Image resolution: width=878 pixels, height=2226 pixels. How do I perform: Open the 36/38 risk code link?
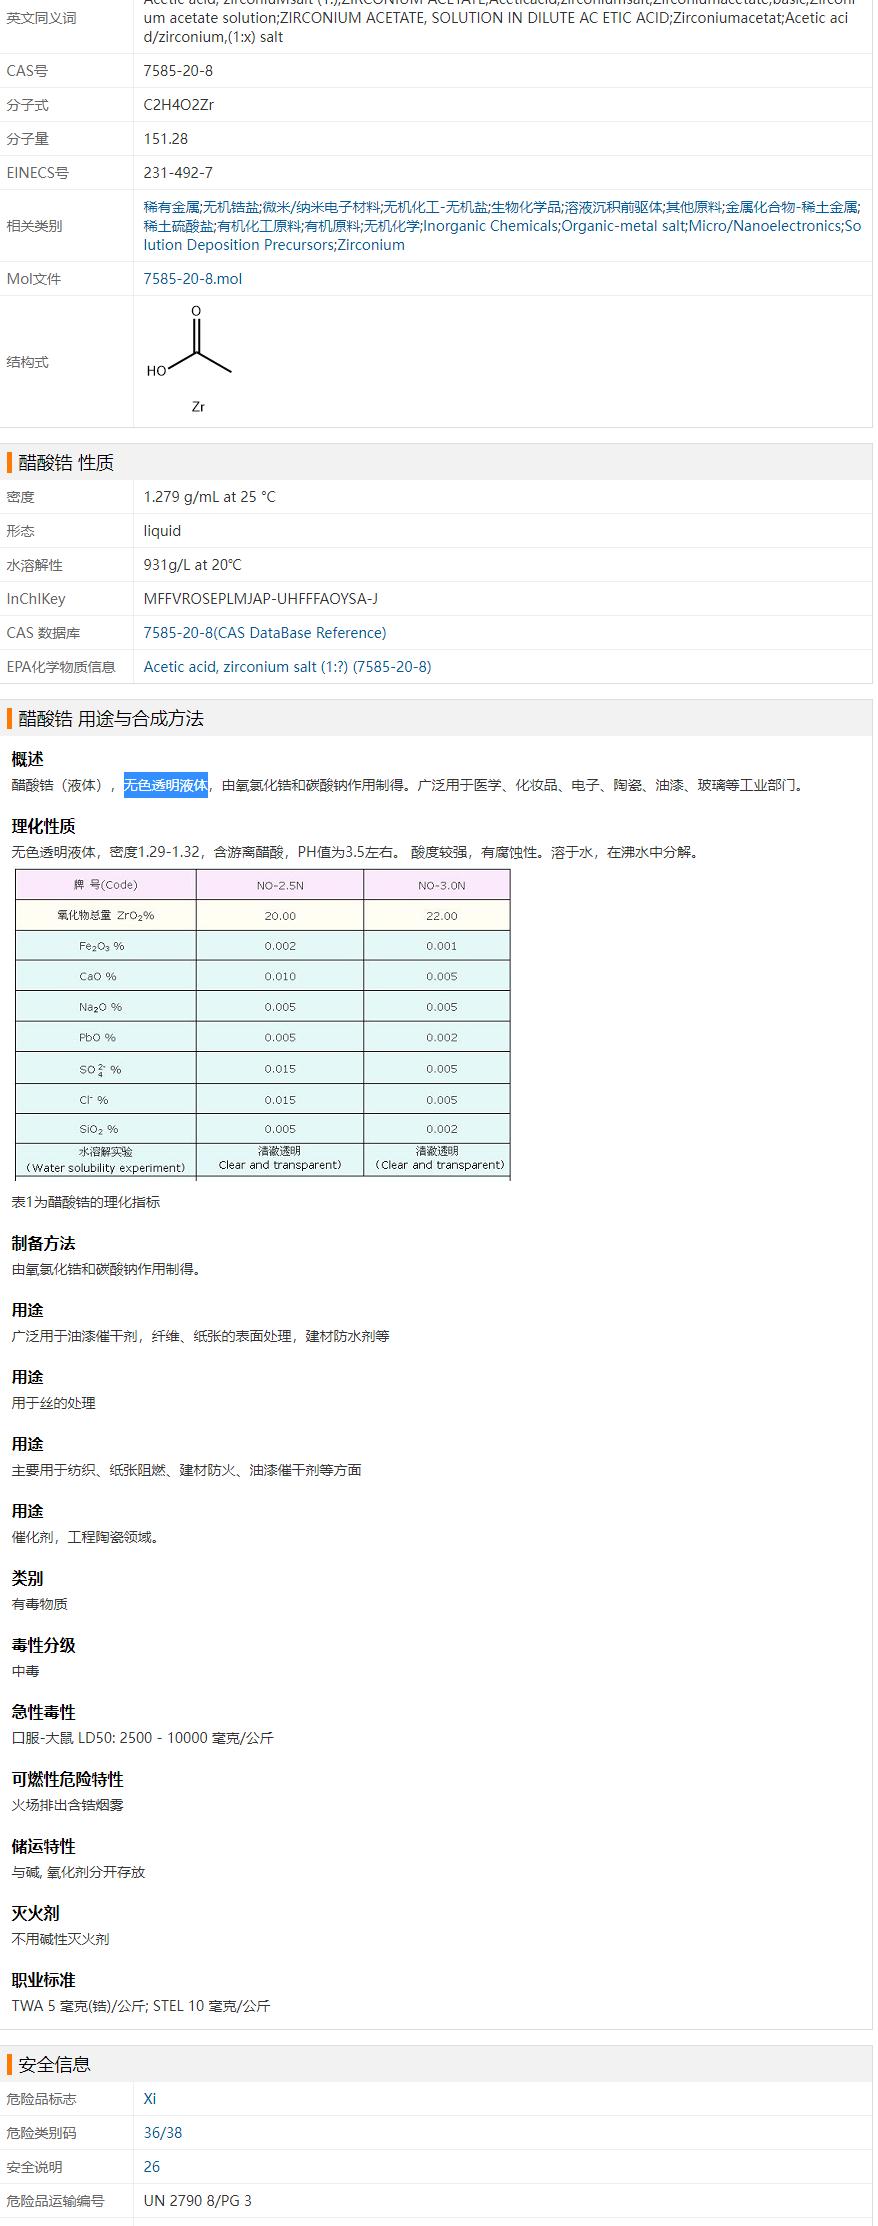(x=163, y=2132)
